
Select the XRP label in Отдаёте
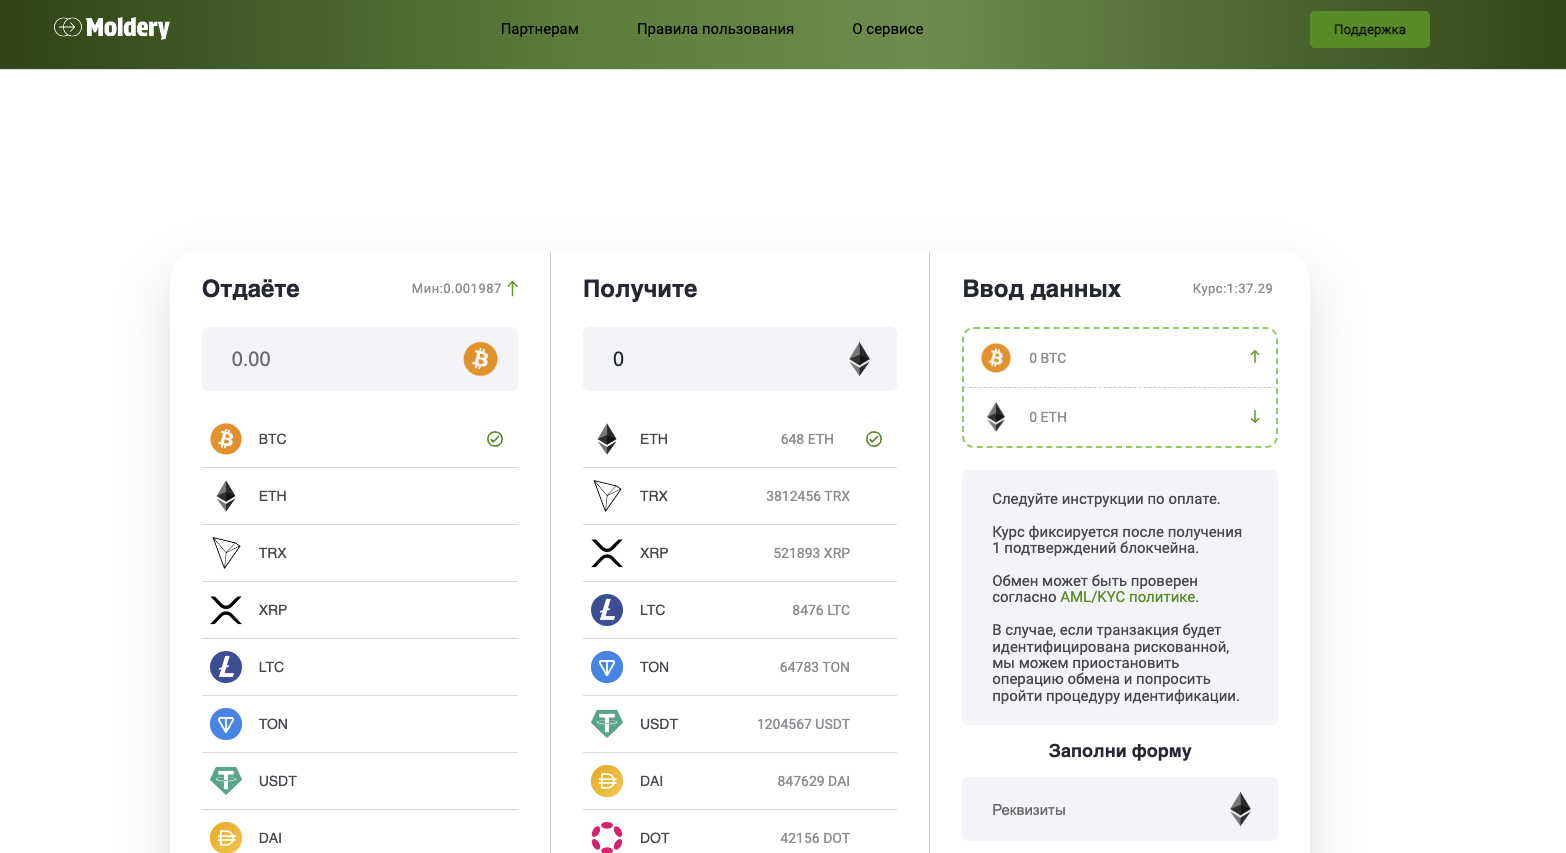pyautogui.click(x=273, y=610)
